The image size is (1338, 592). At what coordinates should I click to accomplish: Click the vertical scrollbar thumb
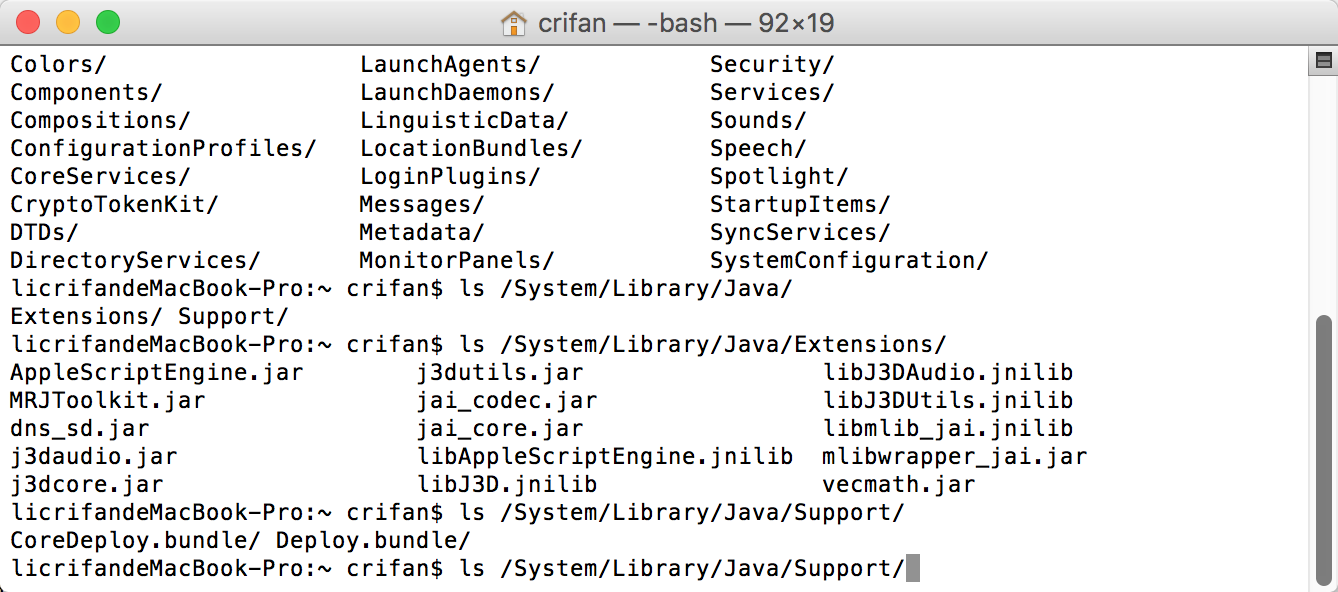[1323, 450]
